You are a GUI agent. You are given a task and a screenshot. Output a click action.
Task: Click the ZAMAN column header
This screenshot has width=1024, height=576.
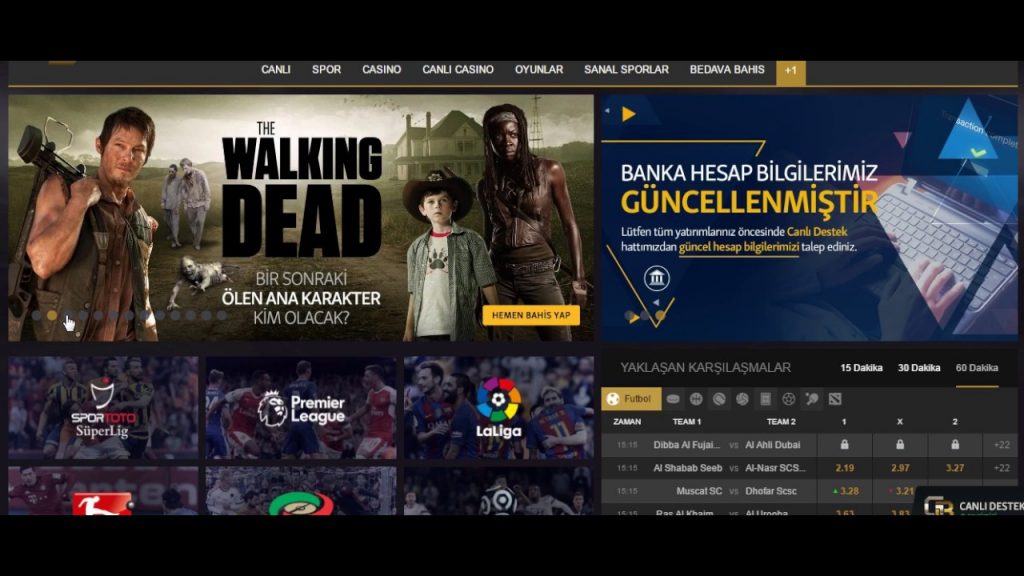tap(627, 422)
